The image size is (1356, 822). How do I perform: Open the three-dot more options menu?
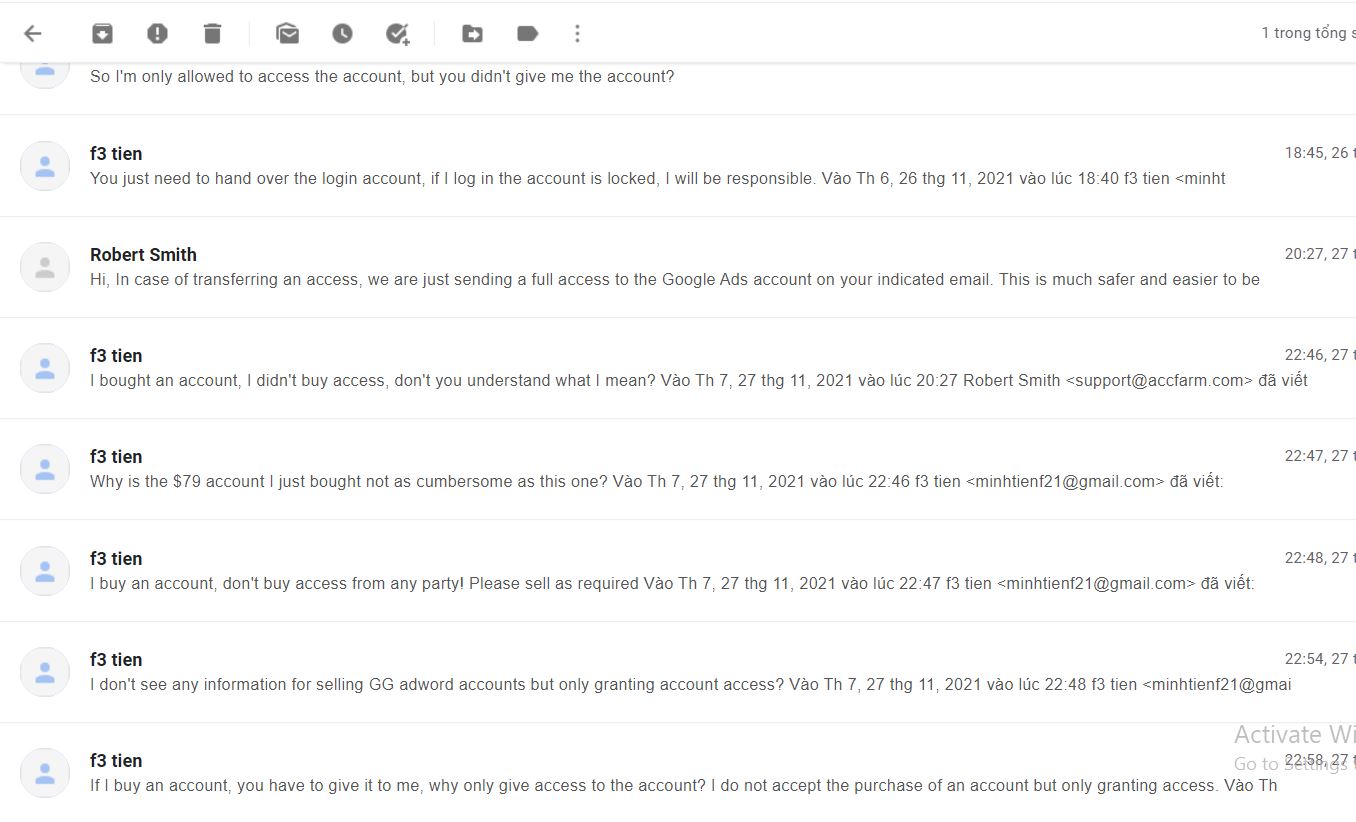pos(577,34)
